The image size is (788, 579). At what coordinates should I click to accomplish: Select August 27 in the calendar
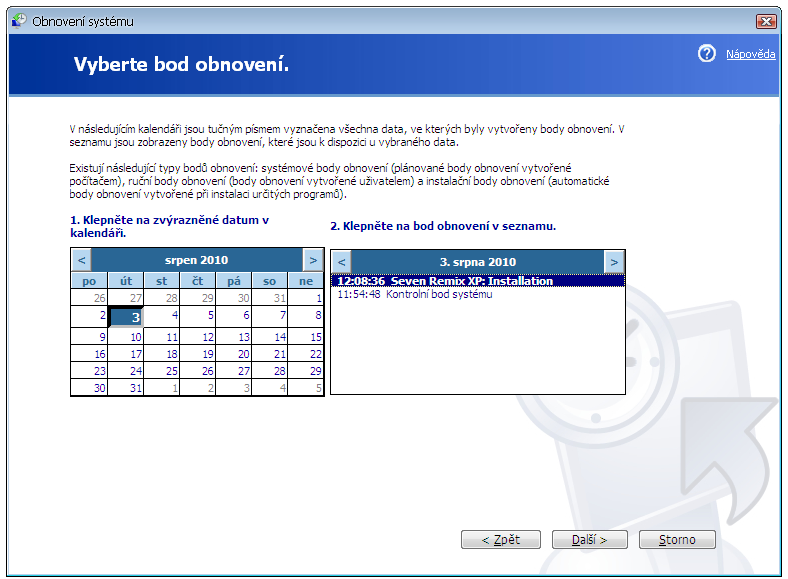pyautogui.click(x=234, y=370)
